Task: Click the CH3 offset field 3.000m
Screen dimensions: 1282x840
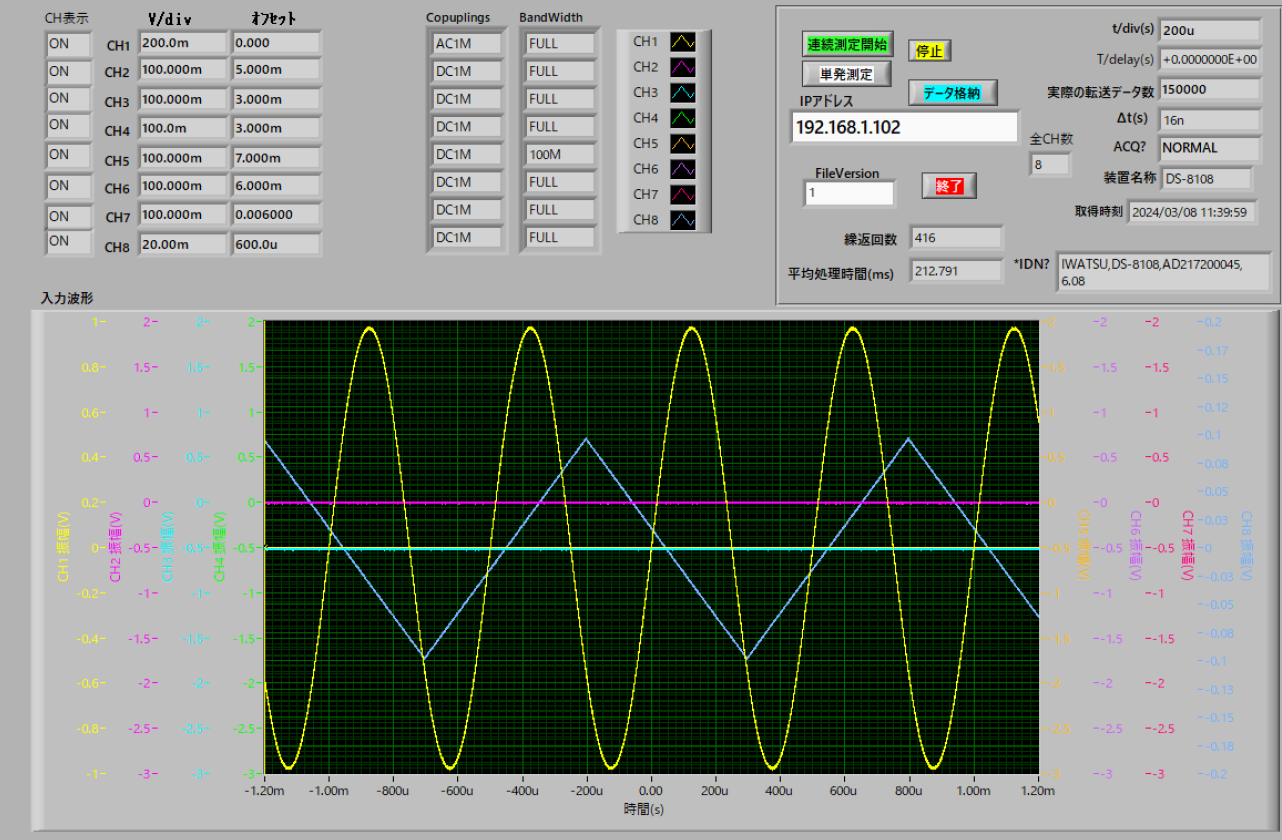Action: pyautogui.click(x=276, y=100)
